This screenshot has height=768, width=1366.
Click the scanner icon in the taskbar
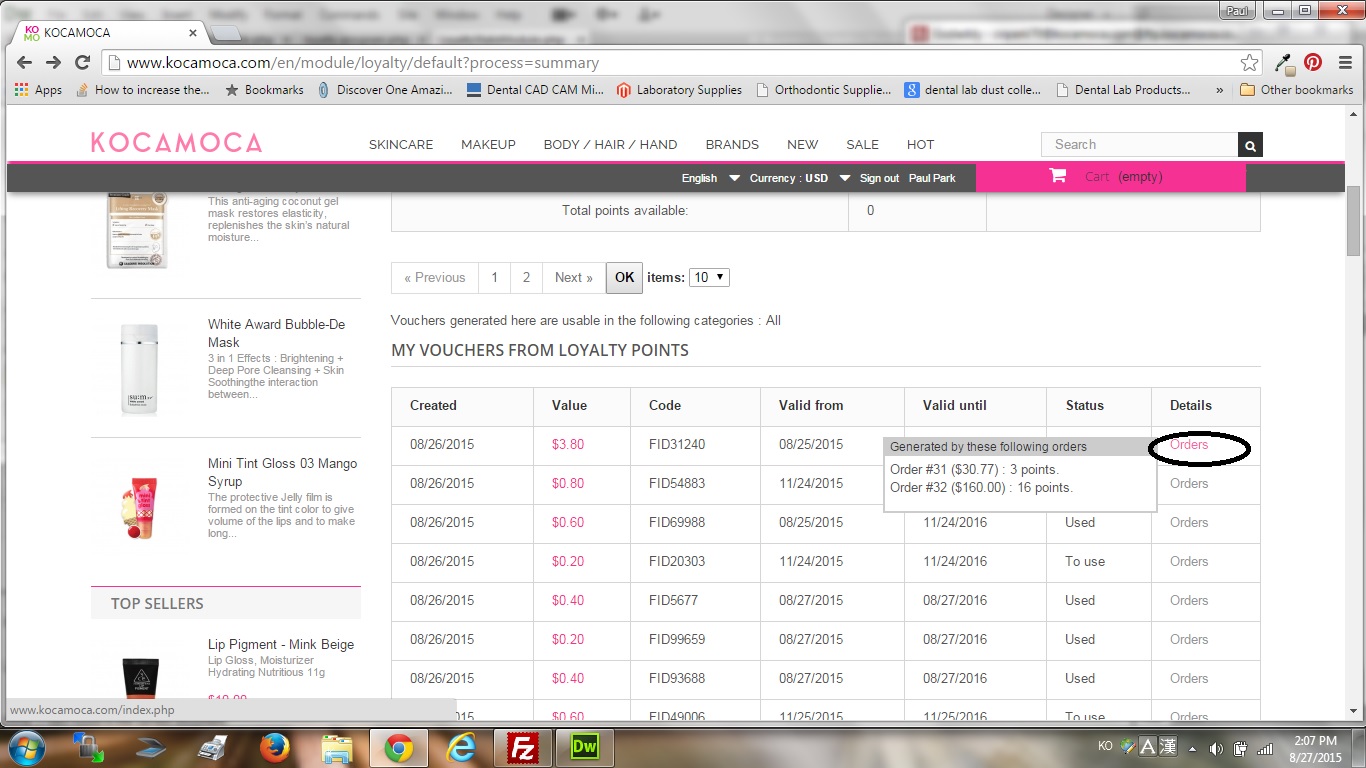pos(151,748)
